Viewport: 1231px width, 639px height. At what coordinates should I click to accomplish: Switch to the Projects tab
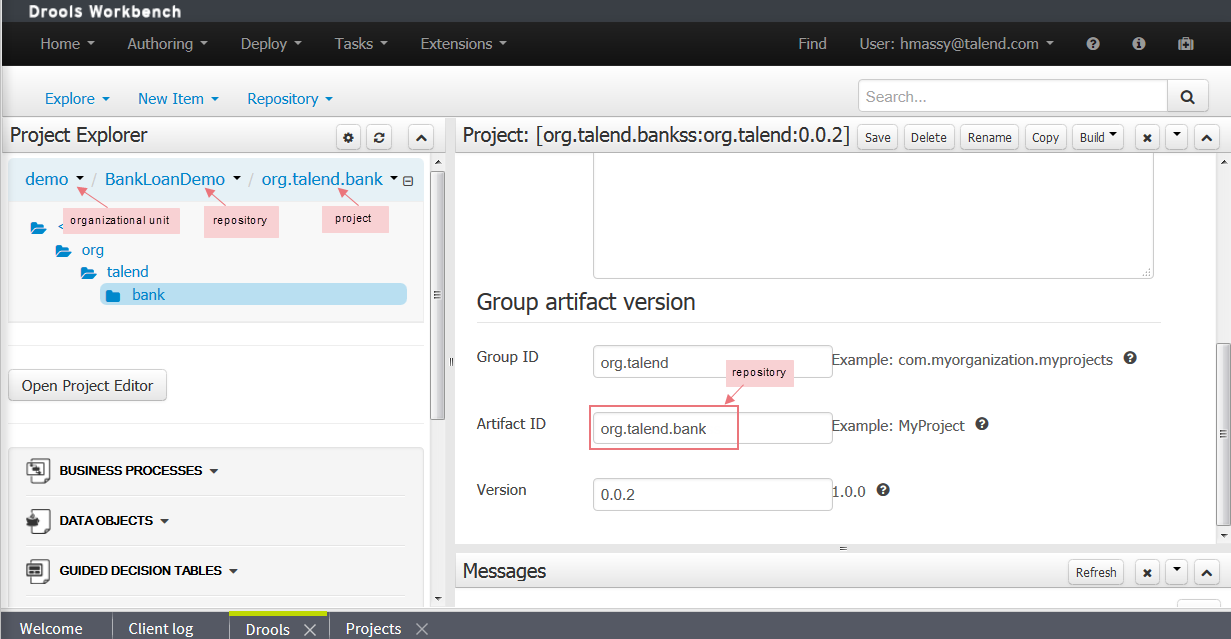coord(373,628)
